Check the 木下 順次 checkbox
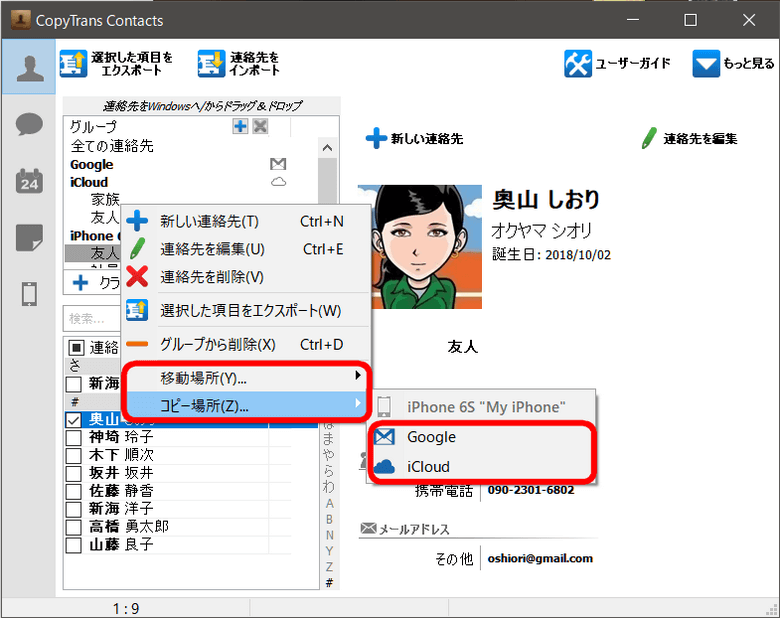This screenshot has height=618, width=780. 74,456
